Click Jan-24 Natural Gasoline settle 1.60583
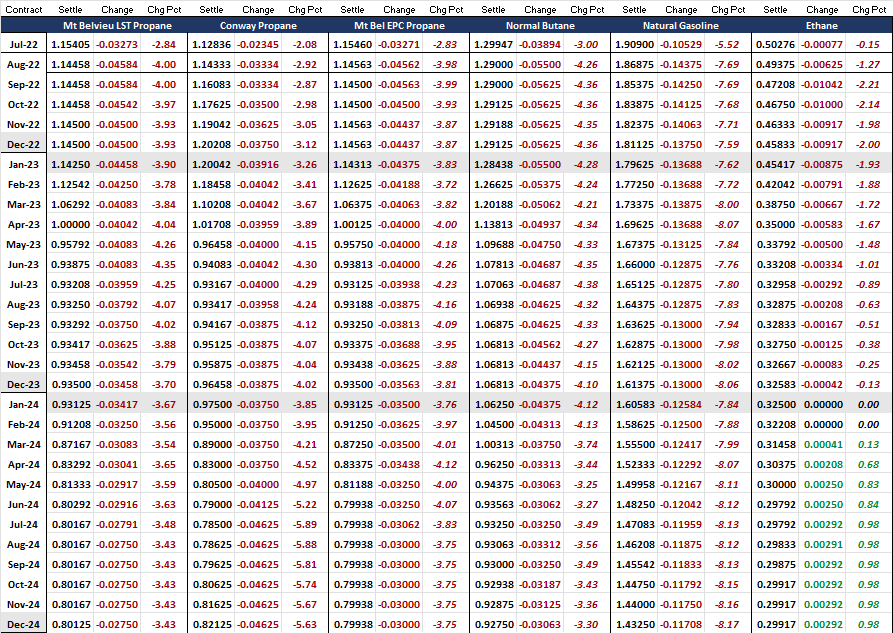The width and height of the screenshot is (893, 633). [x=634, y=405]
